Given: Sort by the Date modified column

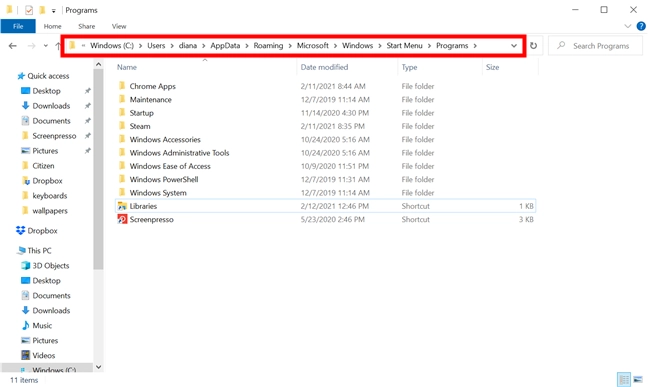Looking at the screenshot, I should click(324, 67).
